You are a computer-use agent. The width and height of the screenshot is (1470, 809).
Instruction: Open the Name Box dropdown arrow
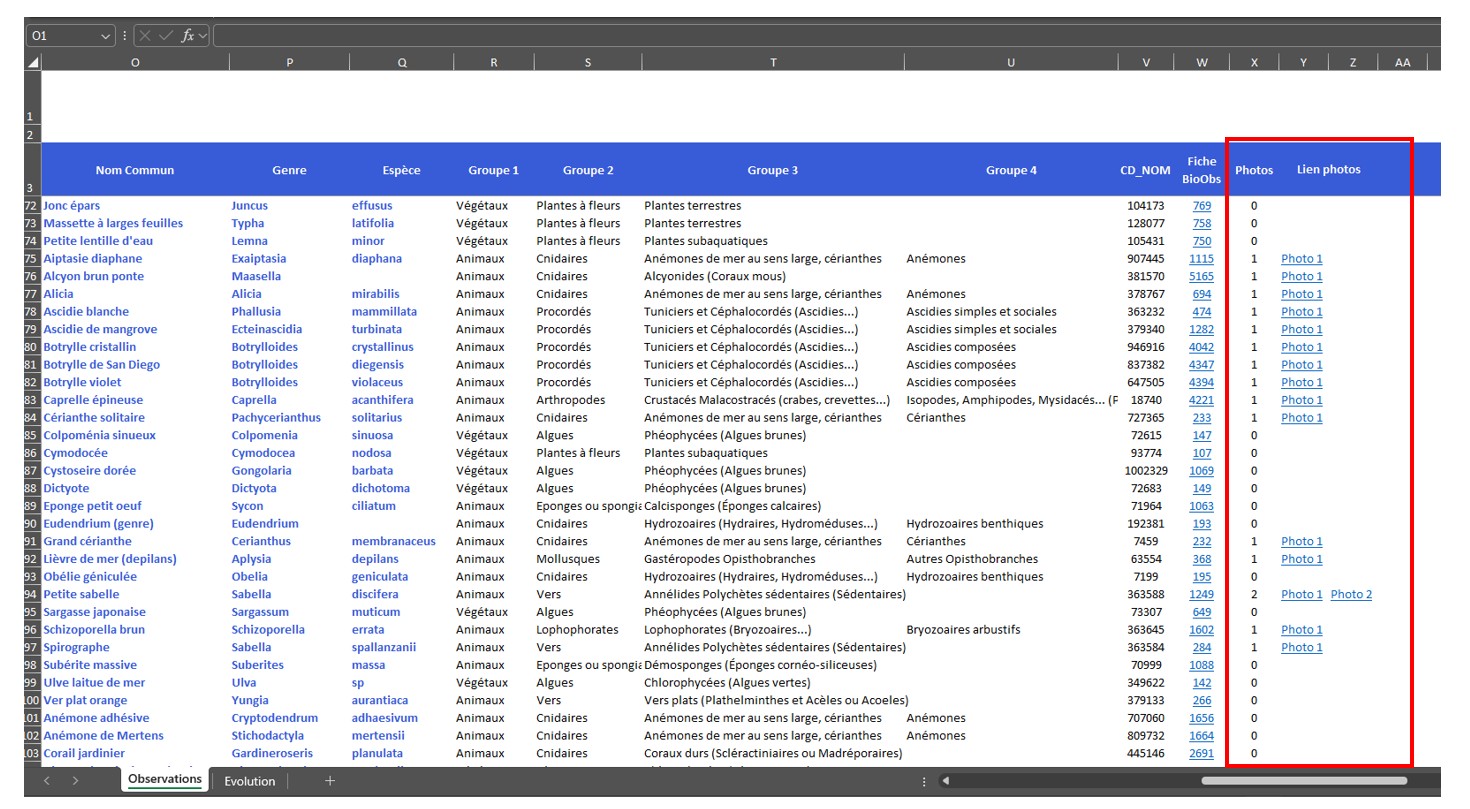[x=106, y=36]
